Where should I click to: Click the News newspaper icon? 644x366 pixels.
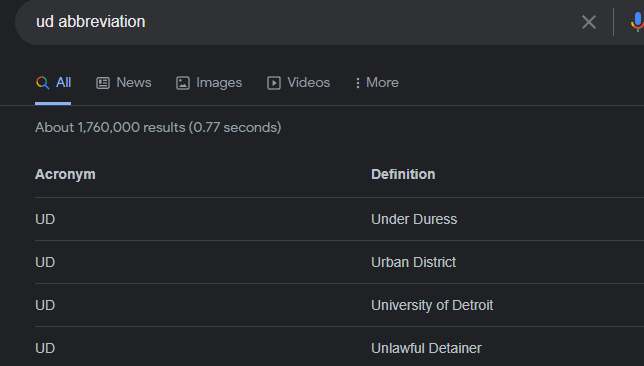click(x=103, y=83)
